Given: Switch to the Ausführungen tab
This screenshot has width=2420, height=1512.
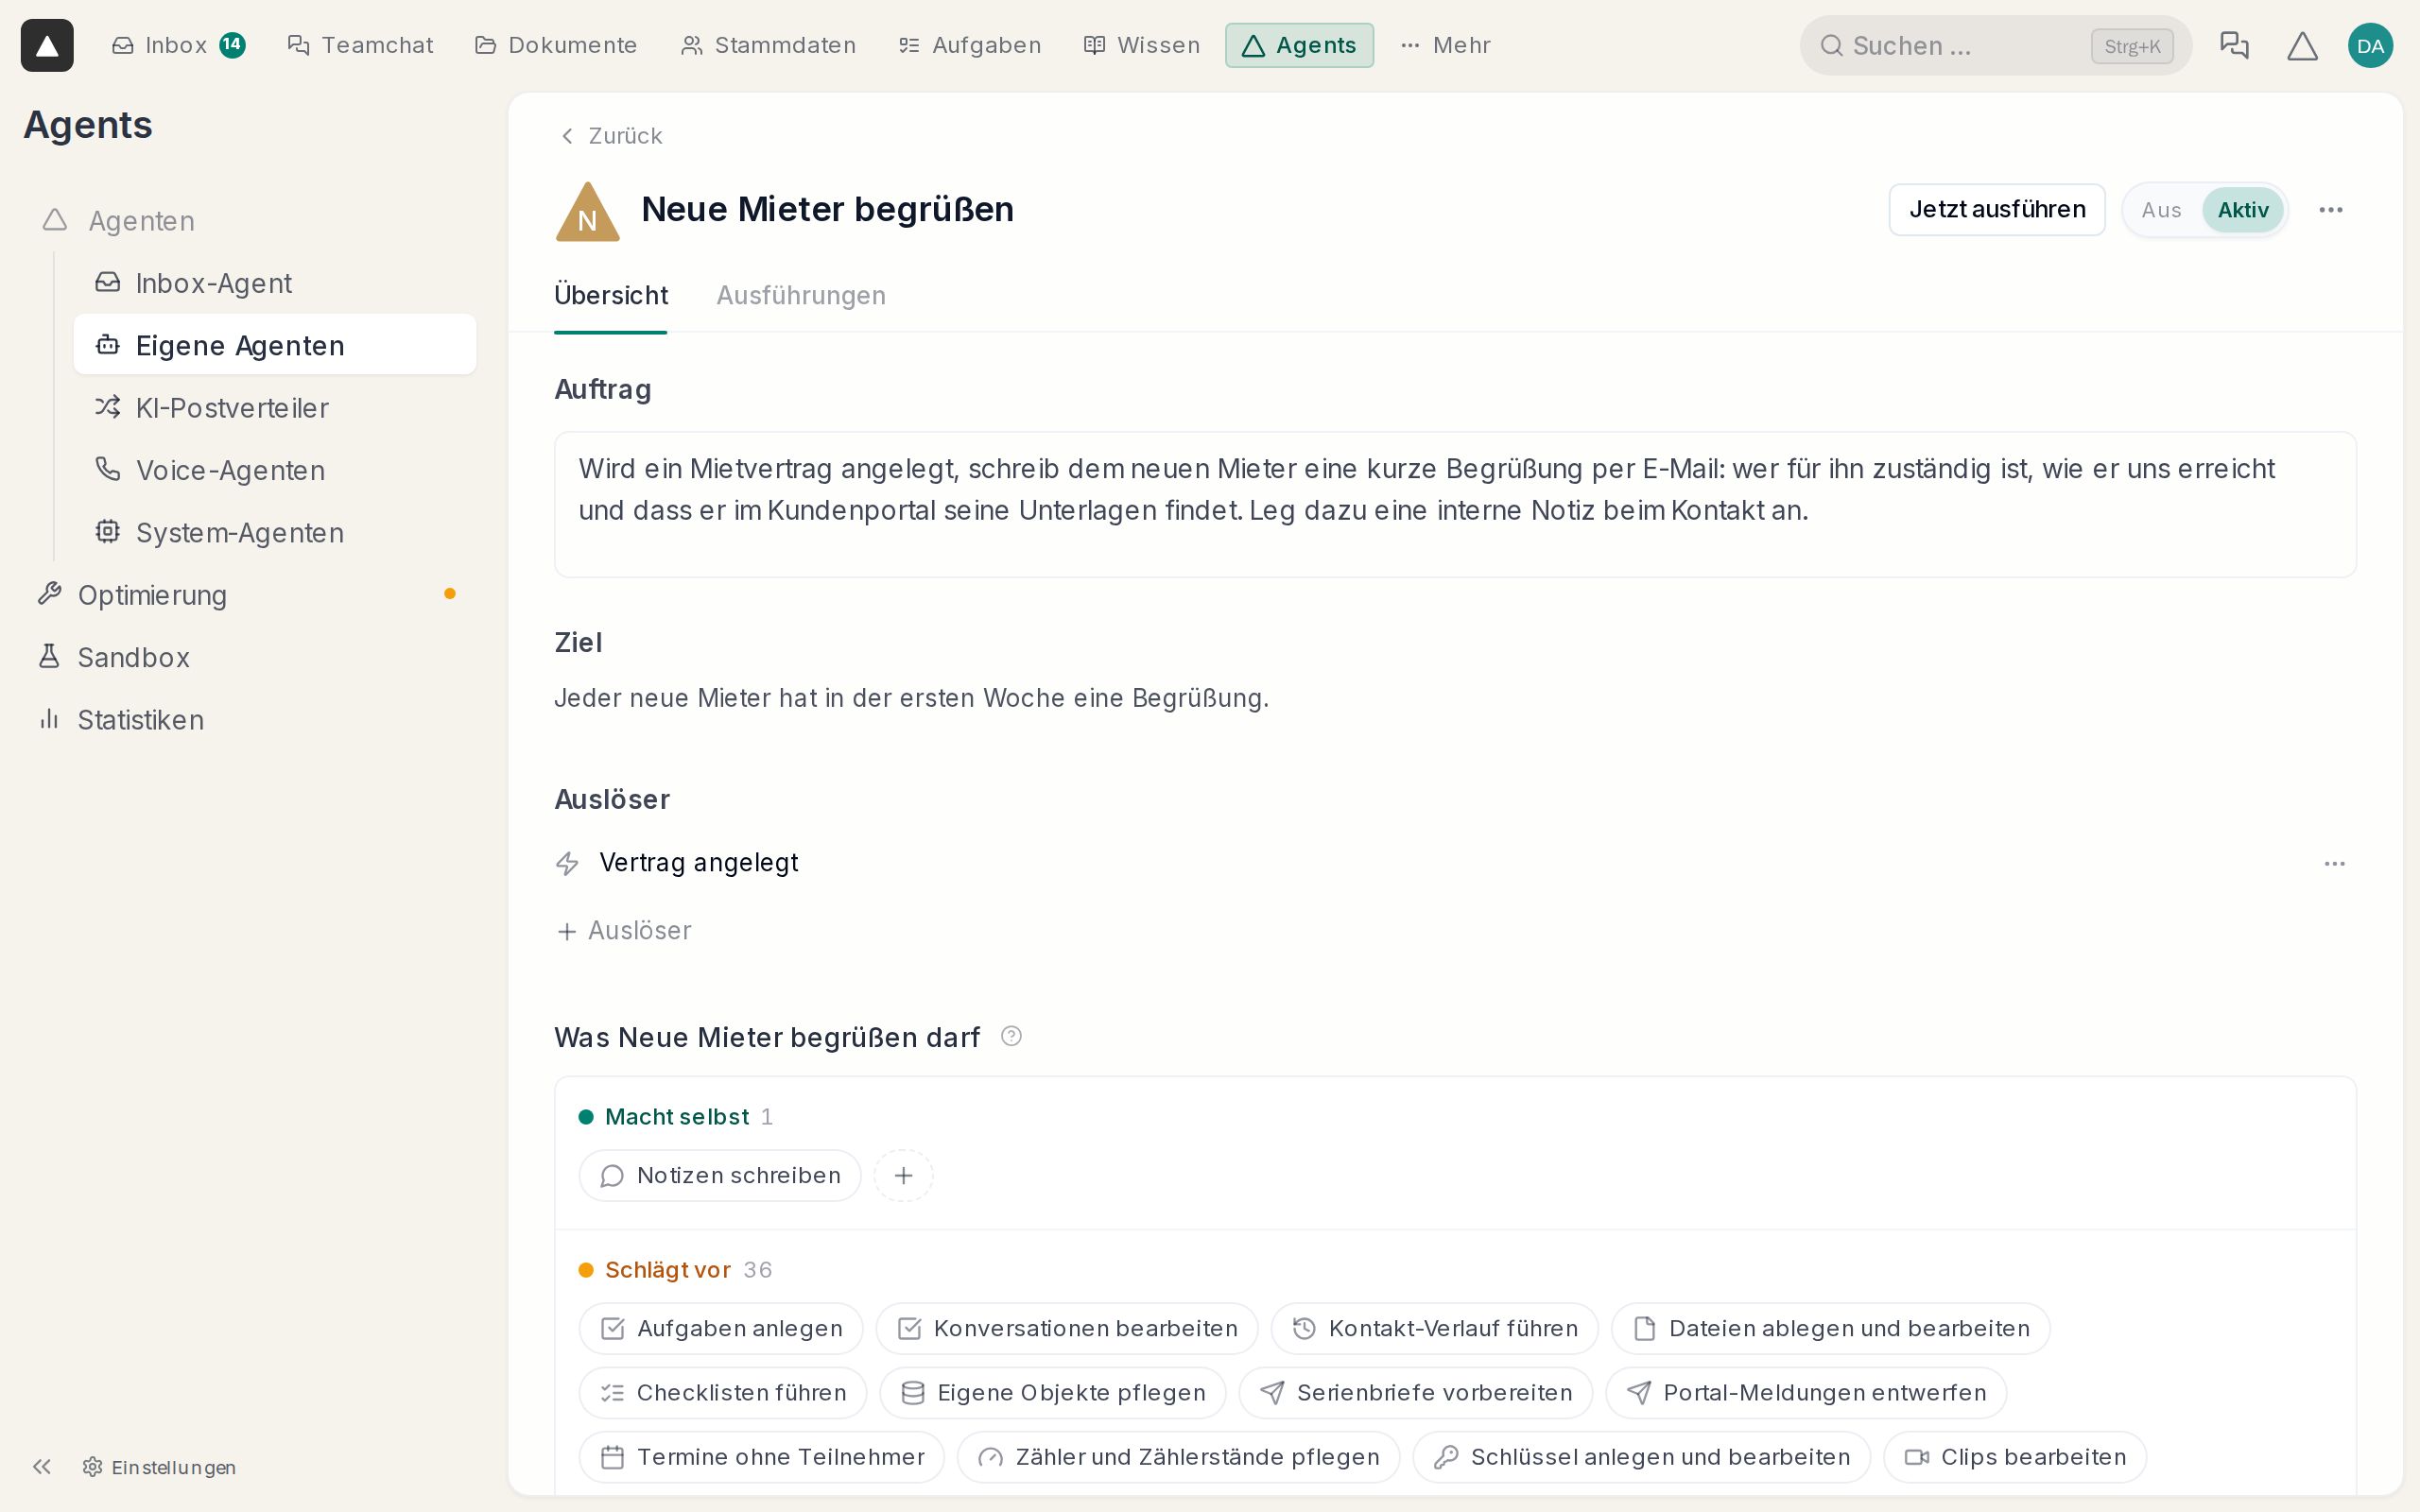Looking at the screenshot, I should (801, 295).
